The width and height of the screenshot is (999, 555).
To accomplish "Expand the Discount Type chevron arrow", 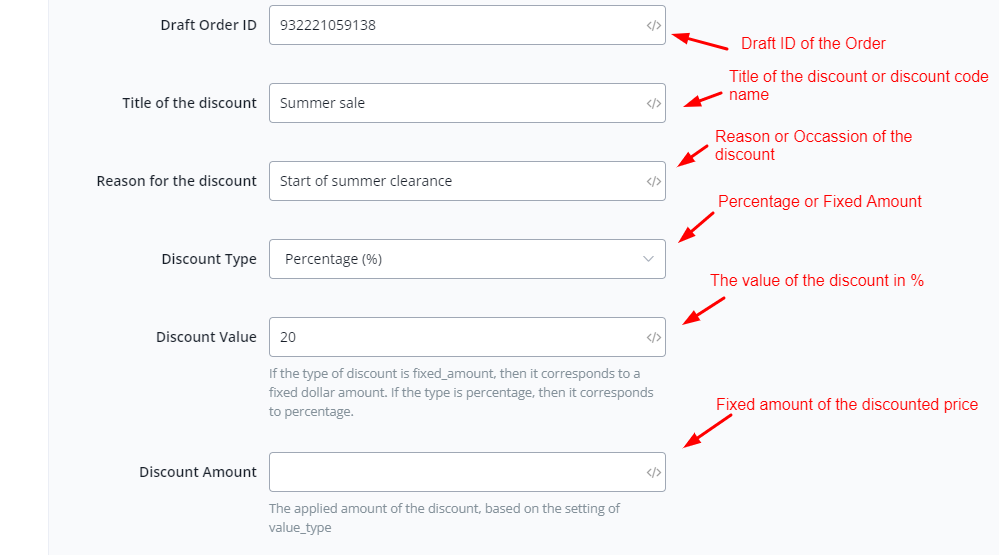I will 647,259.
